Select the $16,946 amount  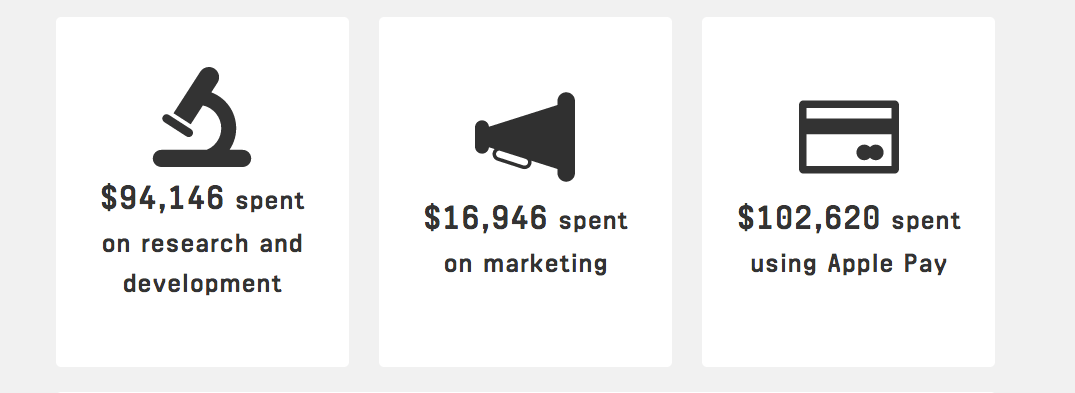(x=485, y=218)
